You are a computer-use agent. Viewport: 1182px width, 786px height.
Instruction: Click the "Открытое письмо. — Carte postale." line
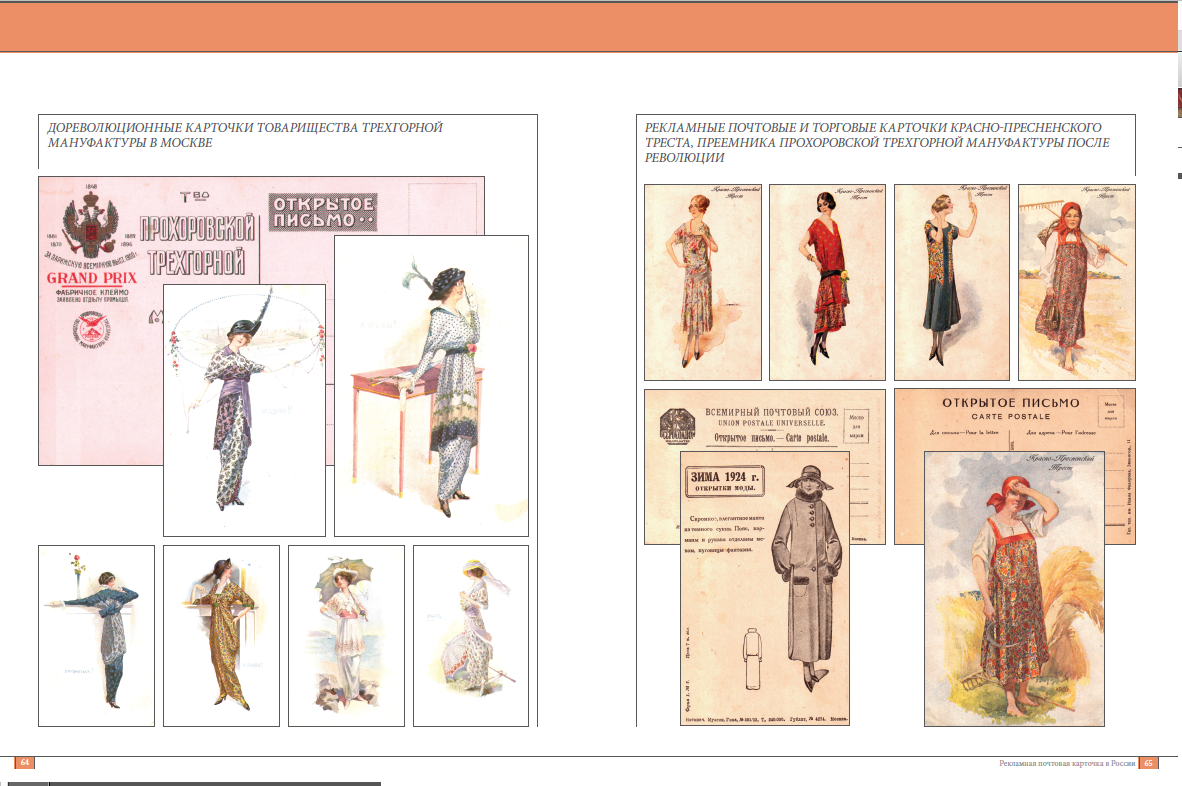coord(771,438)
